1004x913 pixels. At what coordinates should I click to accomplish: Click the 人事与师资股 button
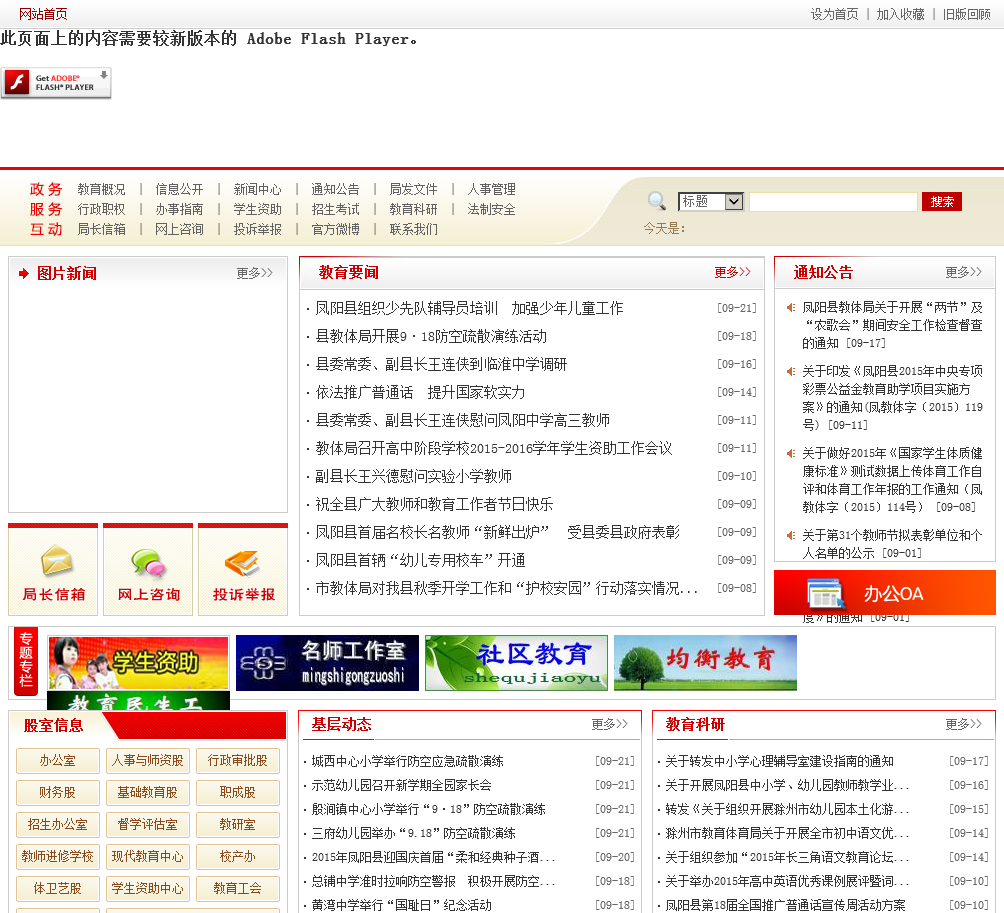tap(147, 761)
